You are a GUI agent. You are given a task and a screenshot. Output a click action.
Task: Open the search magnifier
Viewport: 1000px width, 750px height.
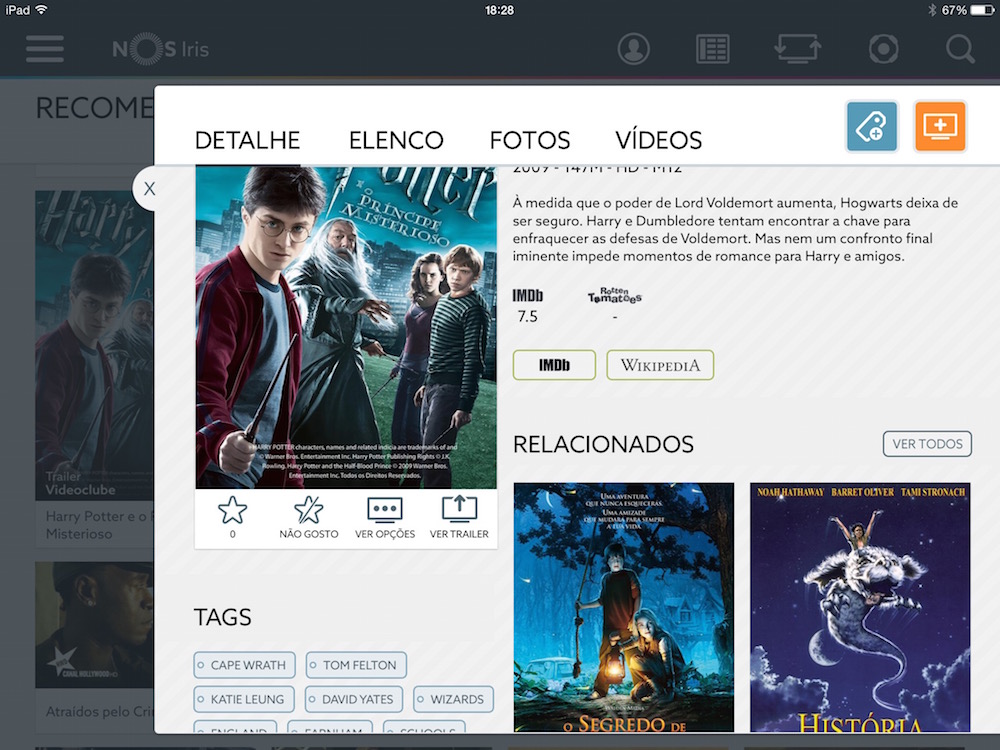(960, 49)
